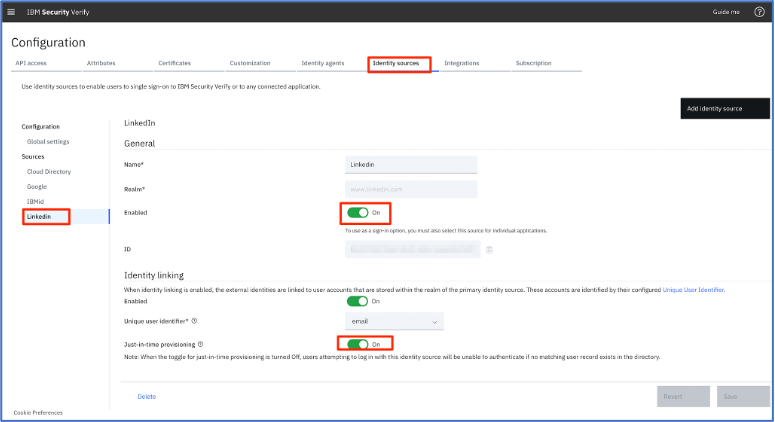The width and height of the screenshot is (775, 422).
Task: Click the Guide me link
Action: pyautogui.click(x=726, y=12)
